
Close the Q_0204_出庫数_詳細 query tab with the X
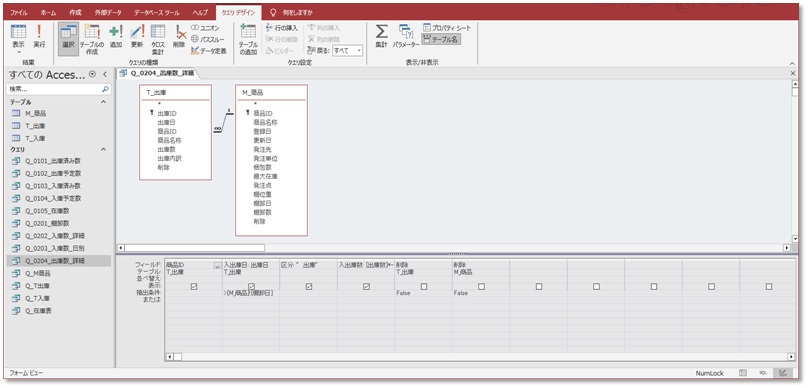tap(793, 73)
